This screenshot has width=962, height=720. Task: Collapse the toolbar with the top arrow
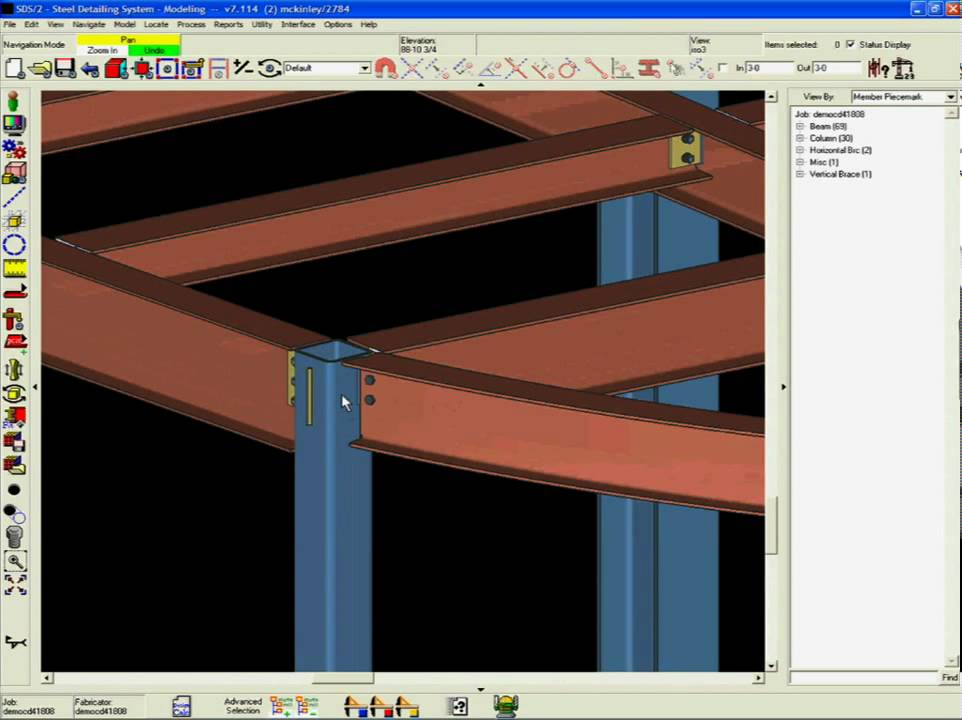point(480,85)
